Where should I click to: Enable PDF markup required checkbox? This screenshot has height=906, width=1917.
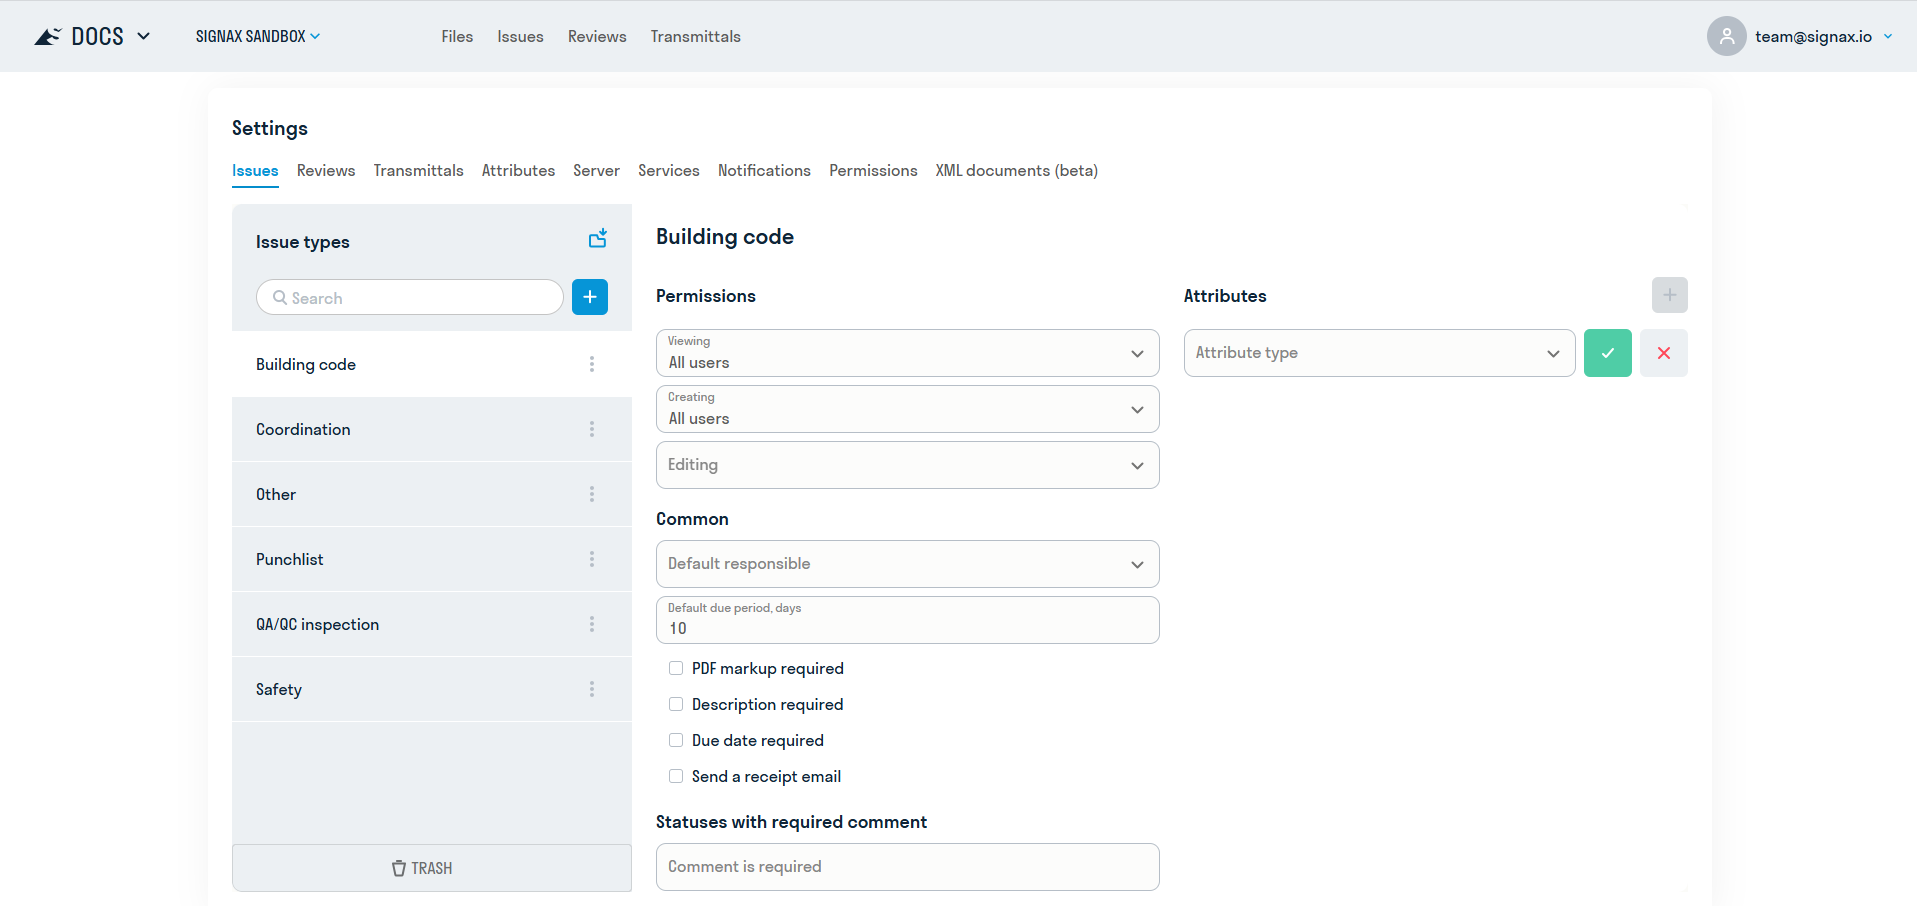676,668
